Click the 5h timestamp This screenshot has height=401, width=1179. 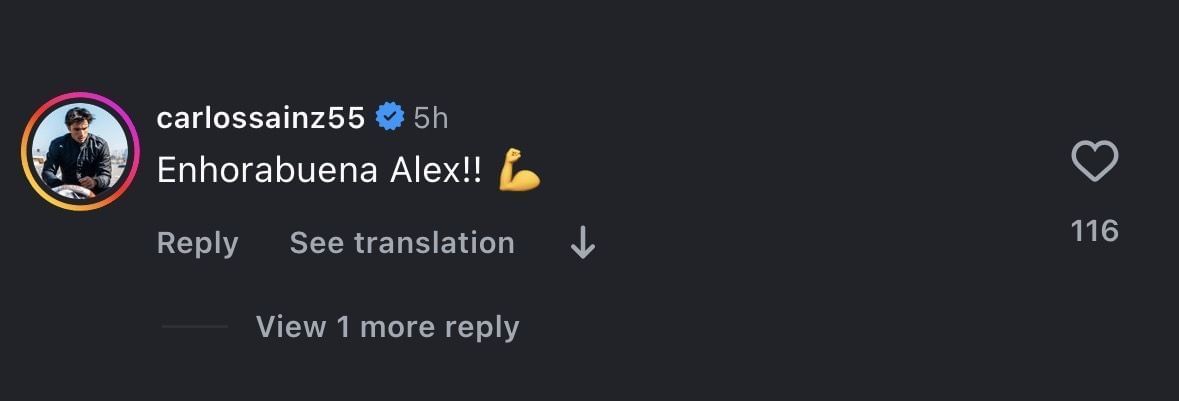coord(431,118)
